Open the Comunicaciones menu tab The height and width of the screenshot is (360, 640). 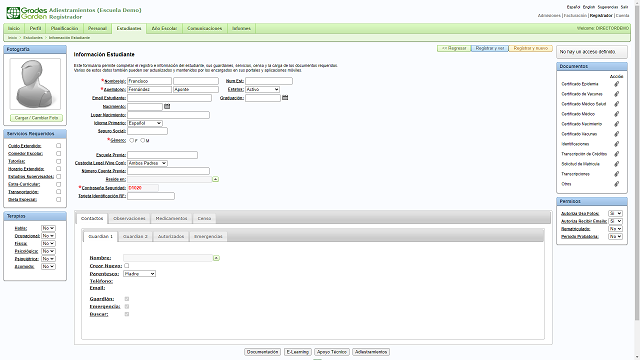click(204, 29)
